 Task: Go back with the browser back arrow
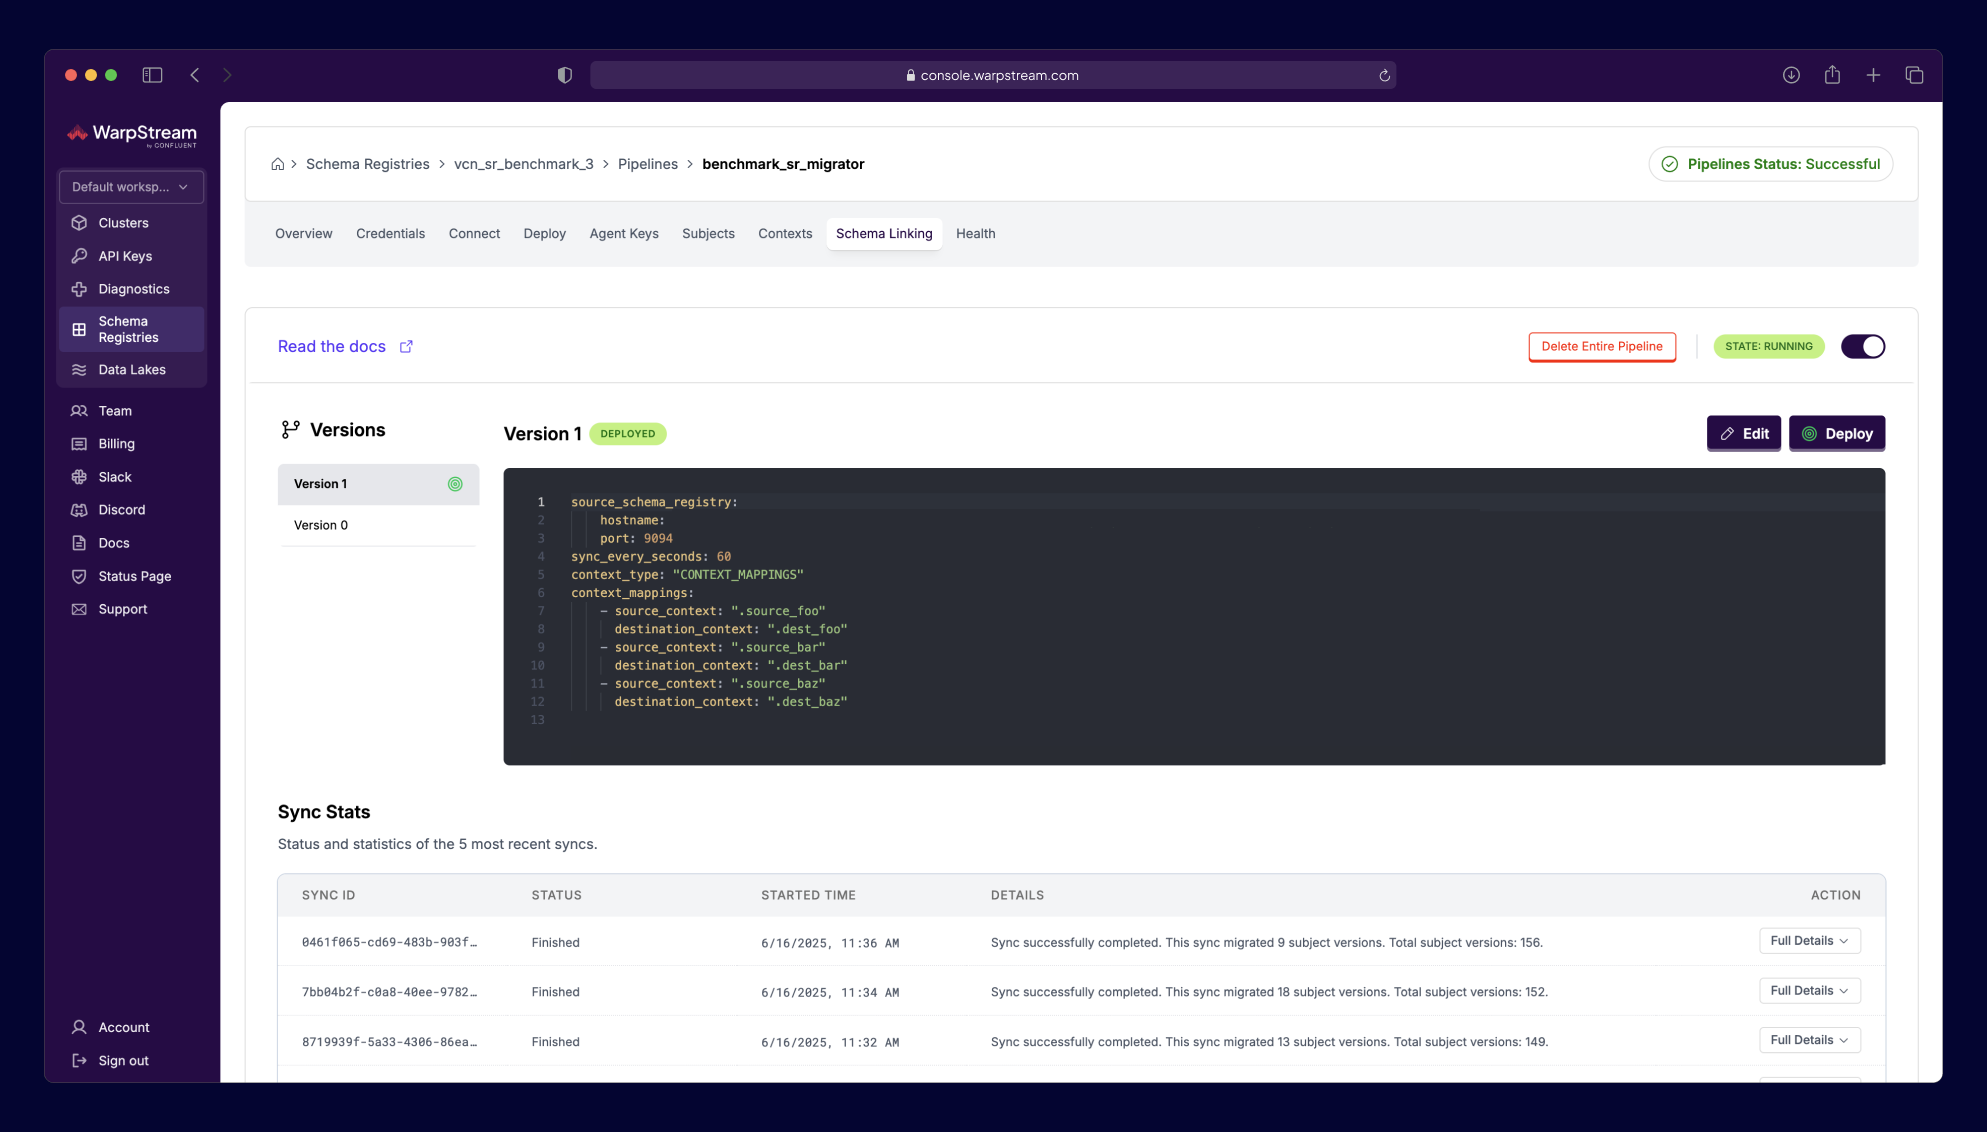[x=195, y=75]
